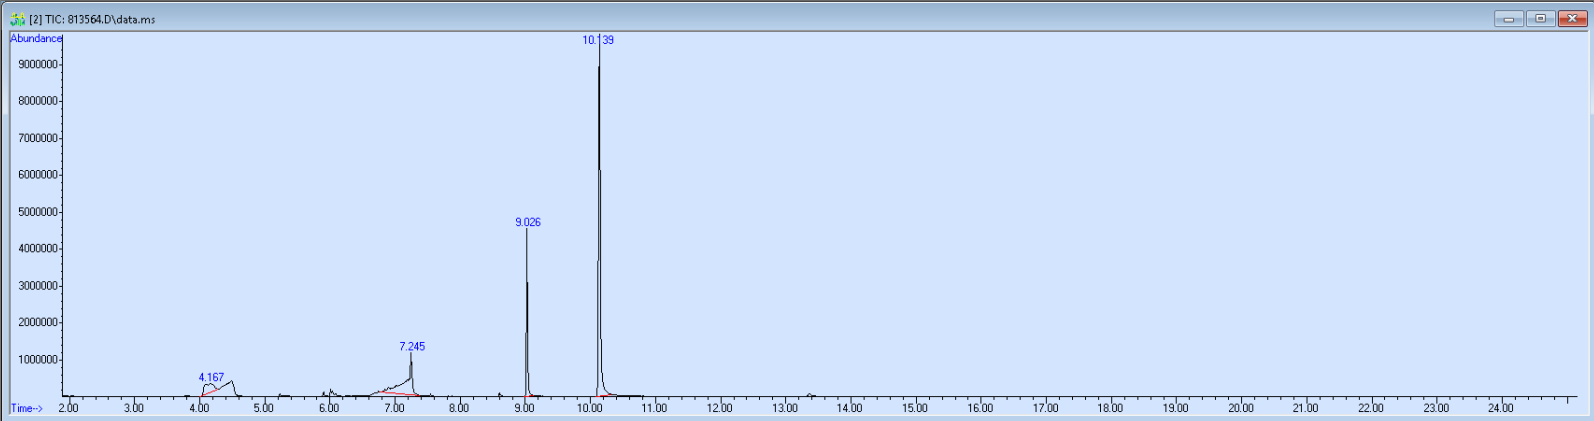
Task: Click the 7000000 abundance axis value
Action: [38, 138]
